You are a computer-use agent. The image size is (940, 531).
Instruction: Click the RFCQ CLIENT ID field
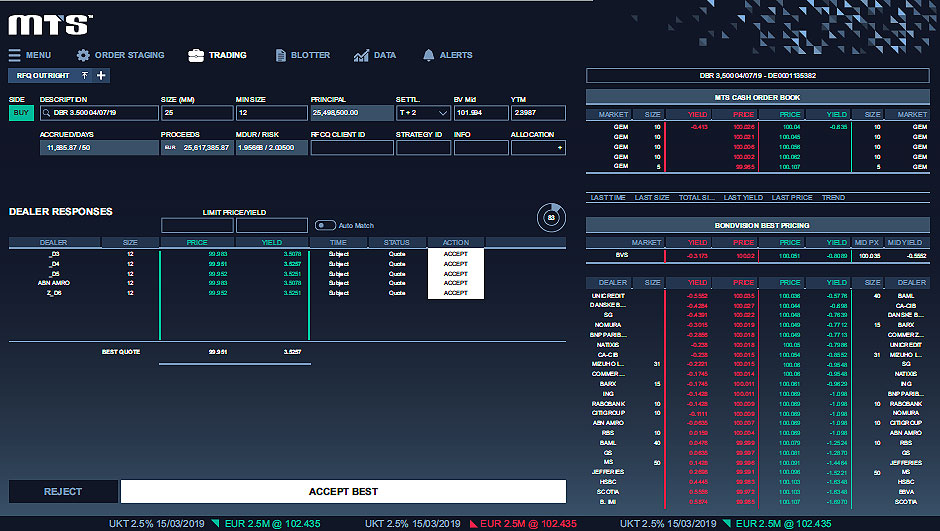[352, 147]
